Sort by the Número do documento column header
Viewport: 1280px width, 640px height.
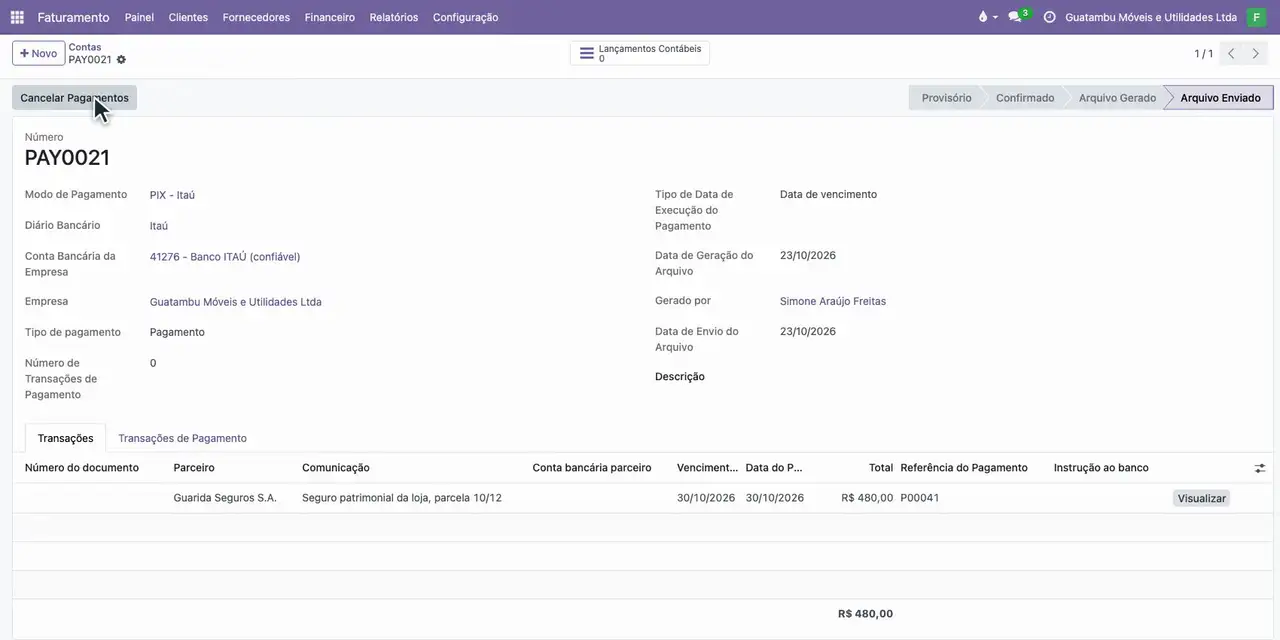point(82,468)
